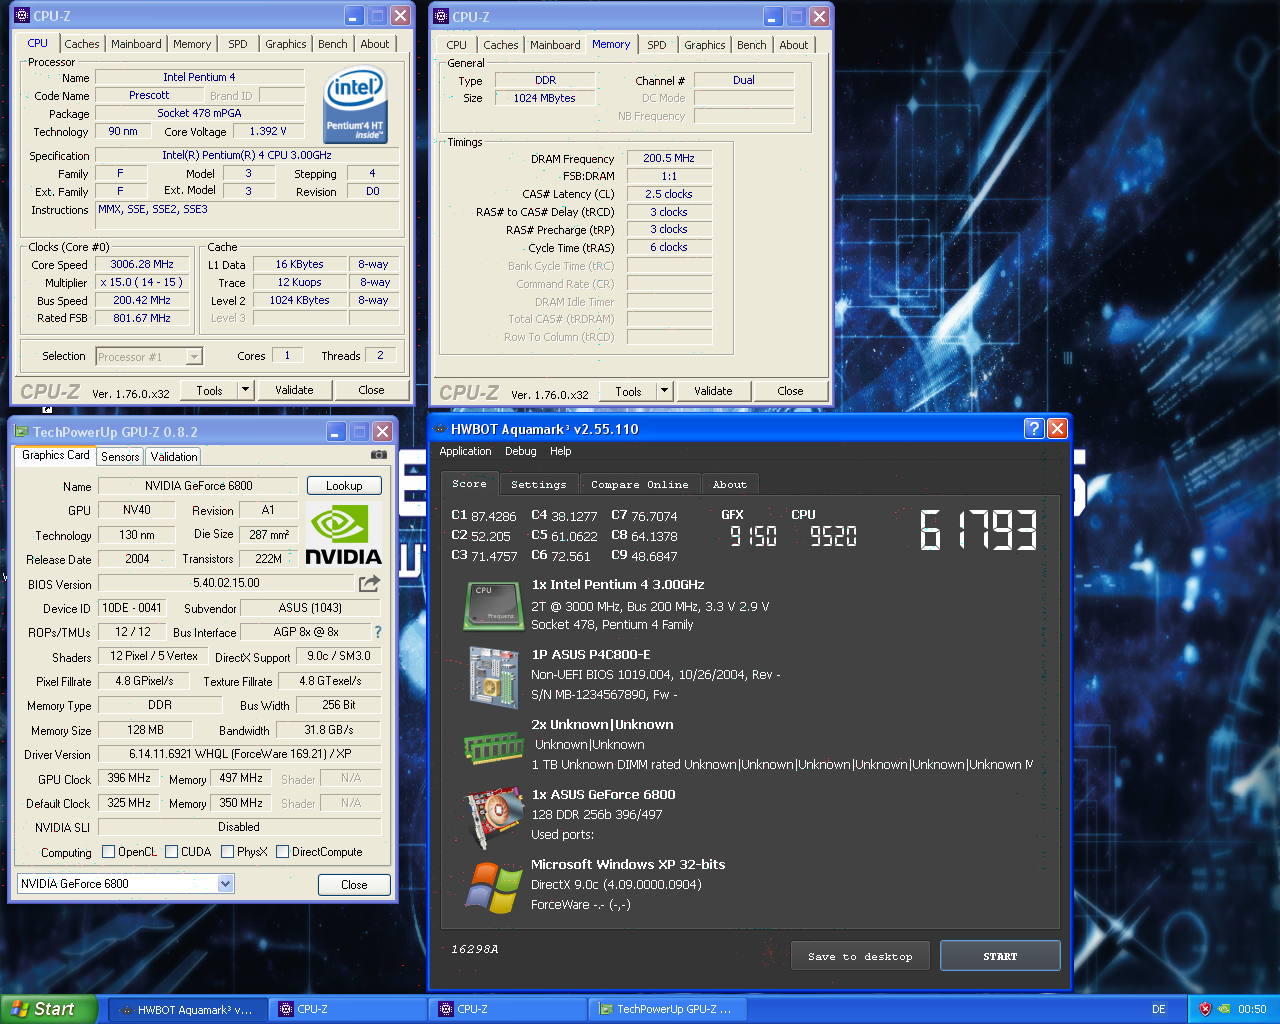Click the Bus Interface question mark icon

click(378, 632)
